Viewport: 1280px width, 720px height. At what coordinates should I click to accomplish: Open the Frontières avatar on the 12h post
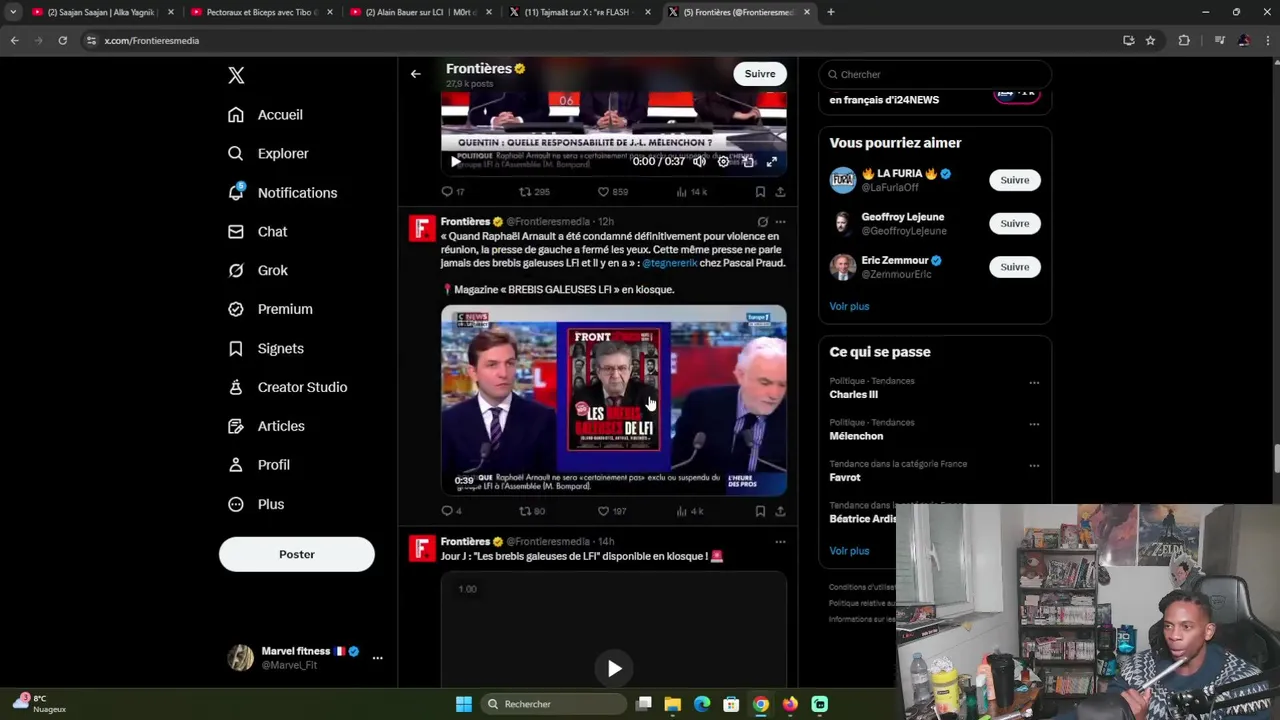click(422, 230)
